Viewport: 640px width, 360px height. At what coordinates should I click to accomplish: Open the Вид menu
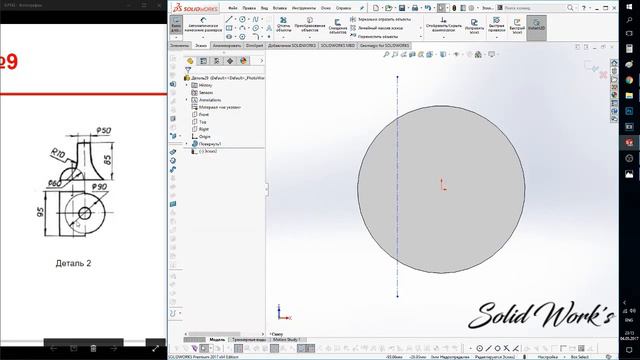click(264, 8)
